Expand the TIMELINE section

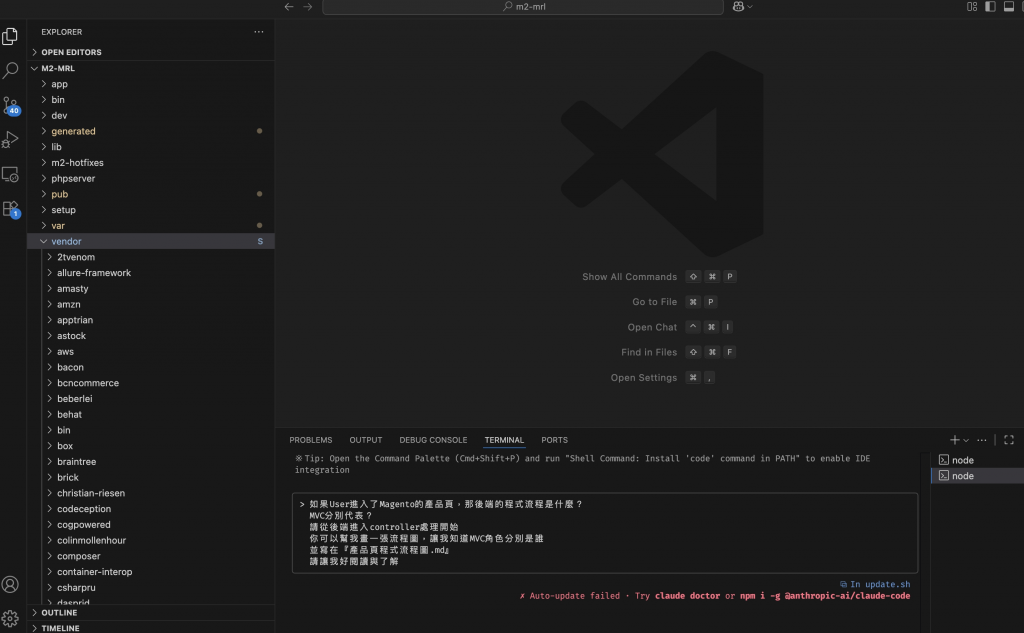[151, 628]
